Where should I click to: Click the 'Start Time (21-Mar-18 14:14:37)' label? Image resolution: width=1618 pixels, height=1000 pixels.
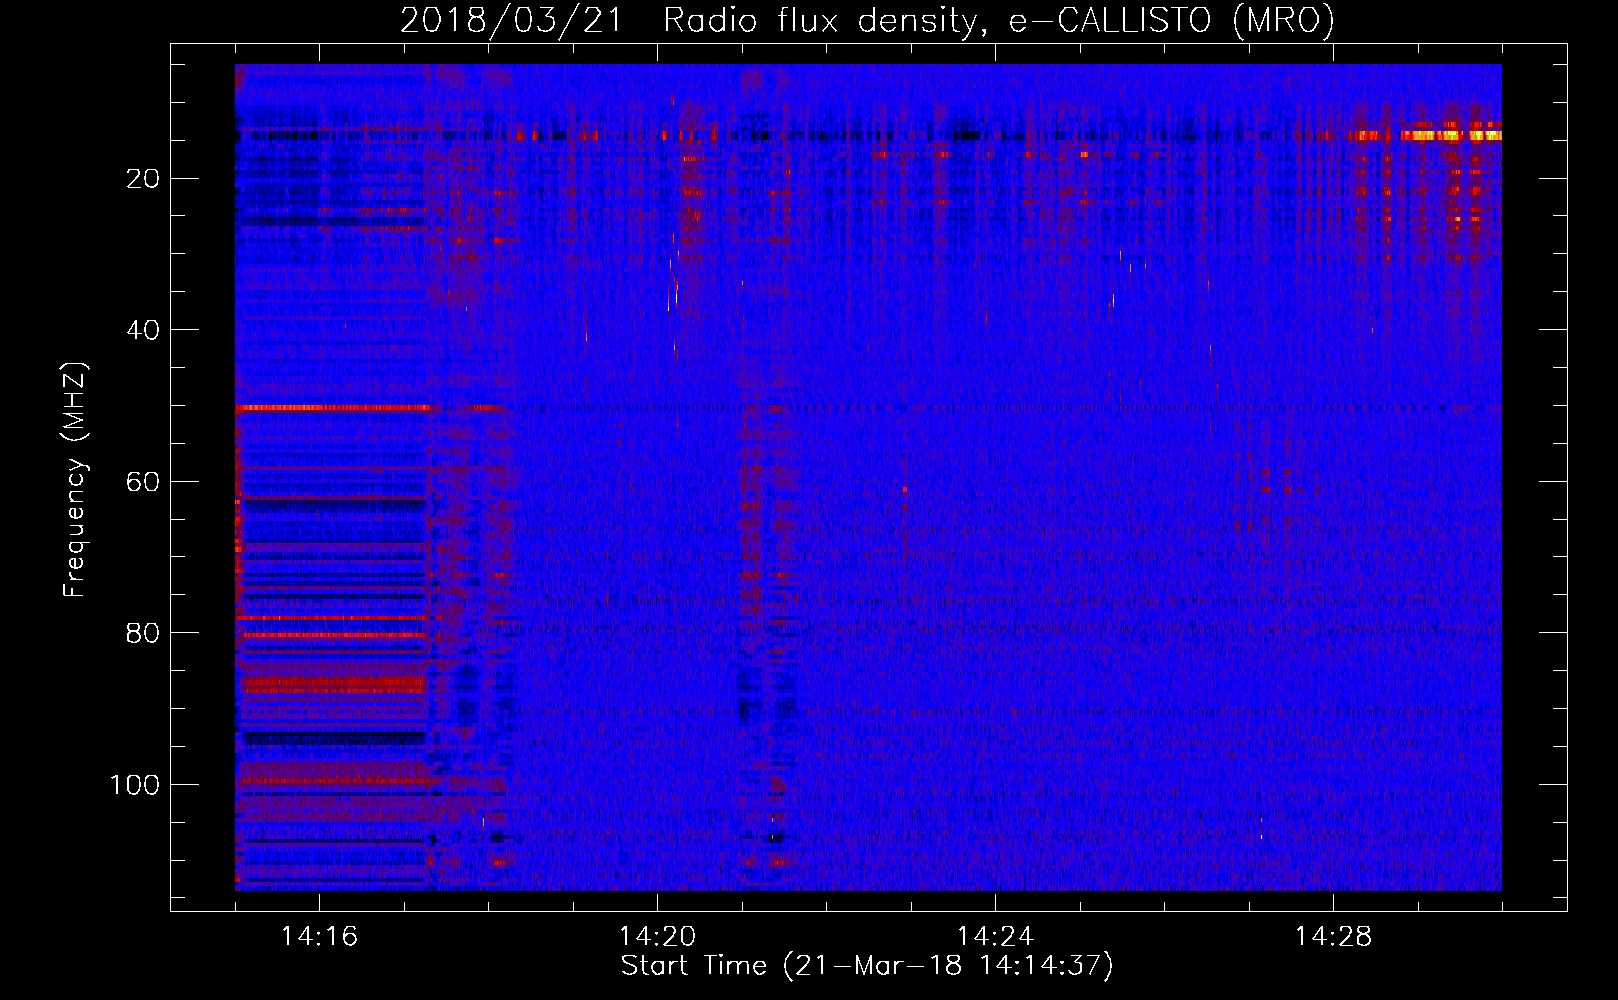click(867, 966)
